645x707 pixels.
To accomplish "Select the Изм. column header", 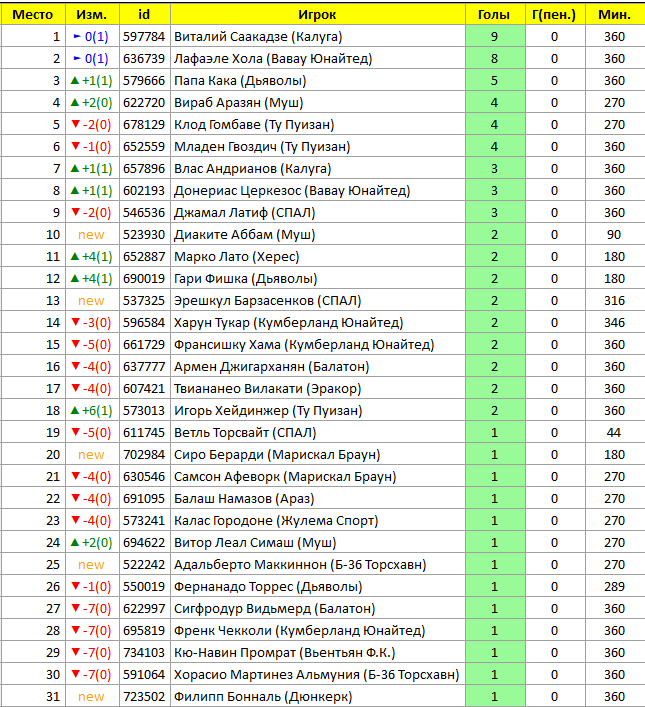I will pyautogui.click(x=92, y=14).
